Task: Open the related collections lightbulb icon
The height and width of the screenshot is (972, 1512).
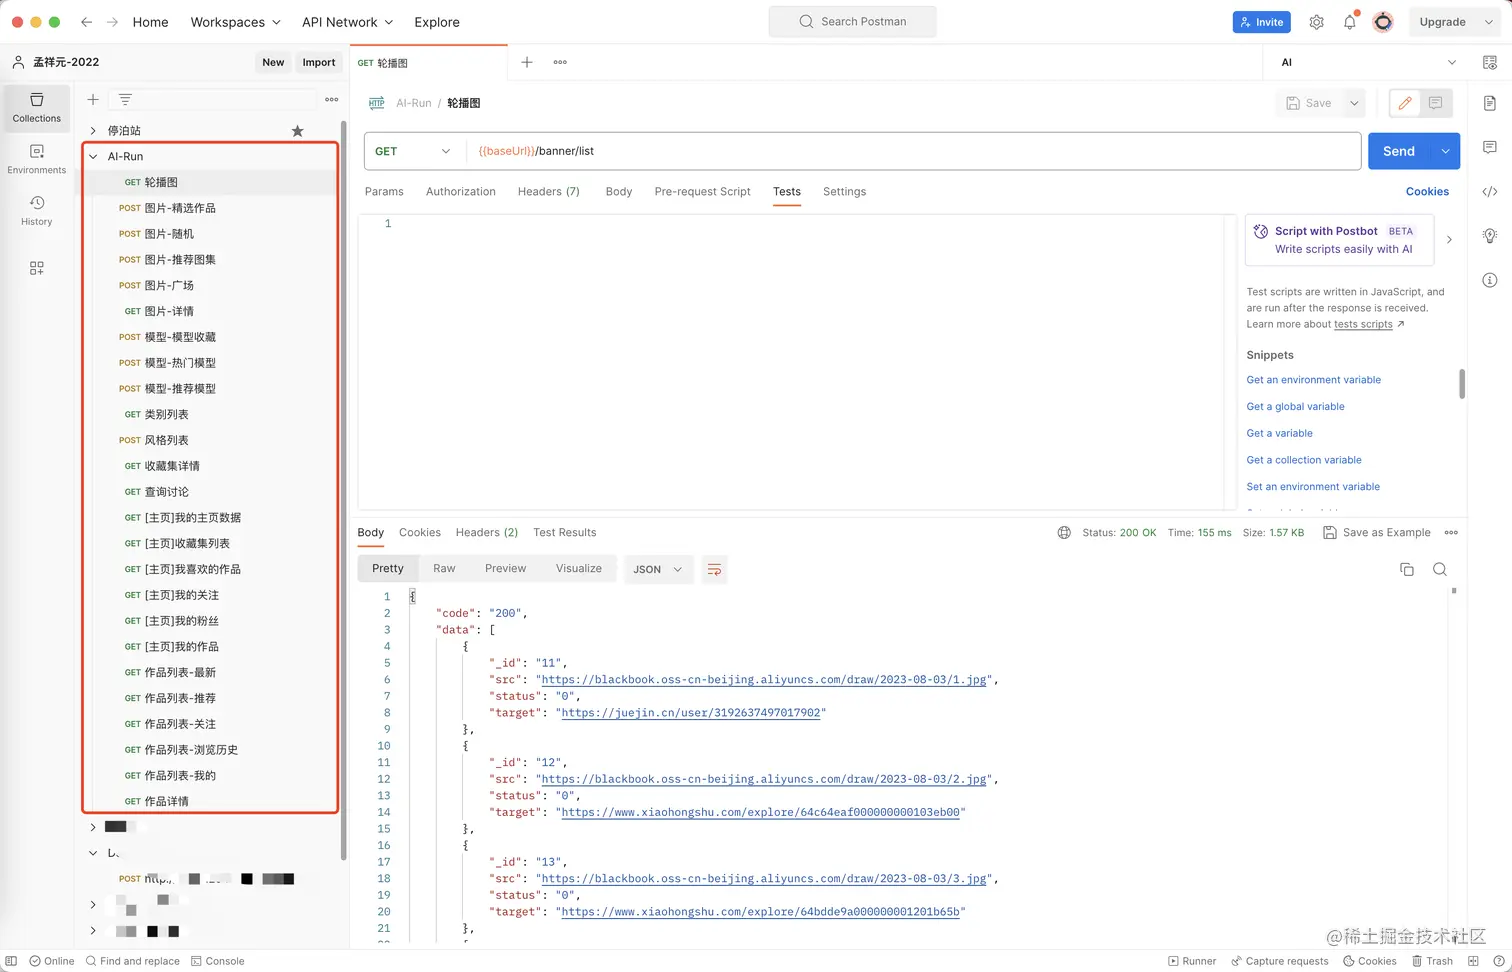Action: pyautogui.click(x=1490, y=236)
